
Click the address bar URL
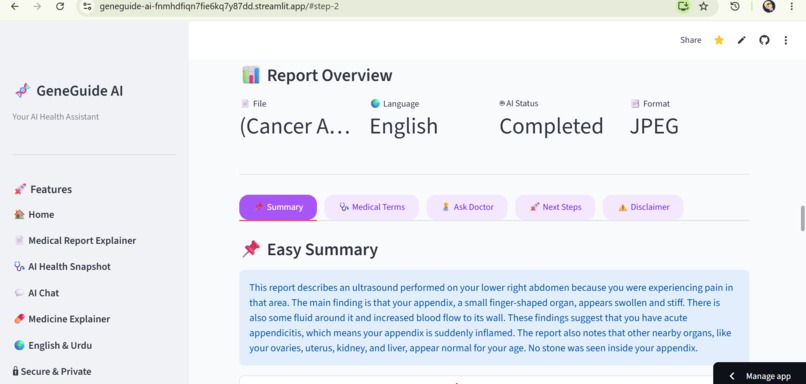click(x=218, y=7)
